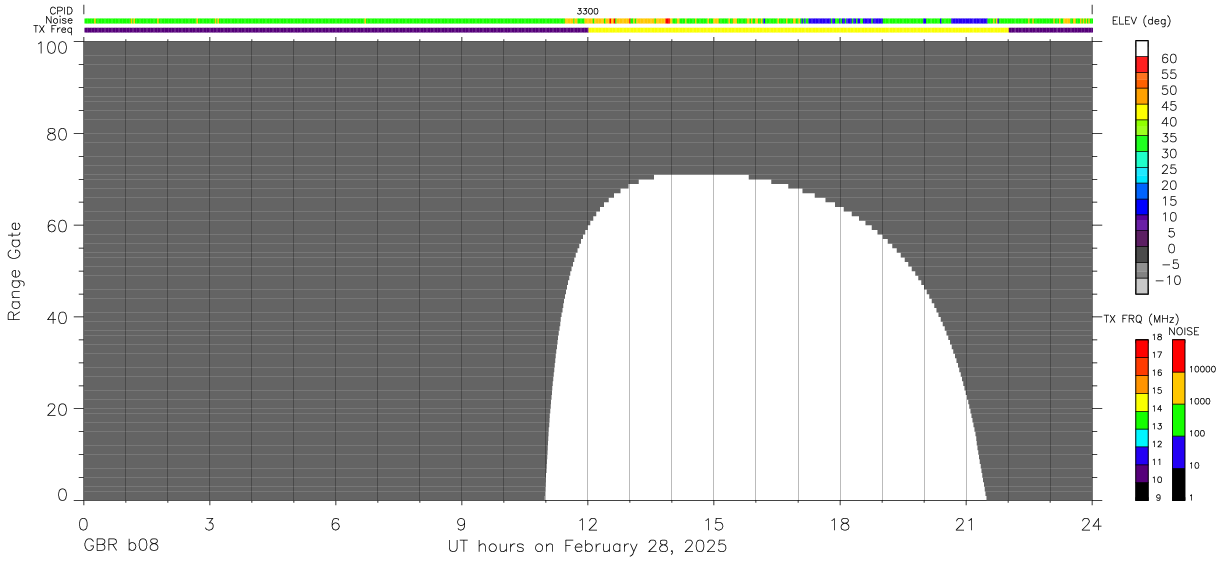Click the '60' label on ELEV colorbar
This screenshot has width=1228, height=567.
coord(1168,59)
